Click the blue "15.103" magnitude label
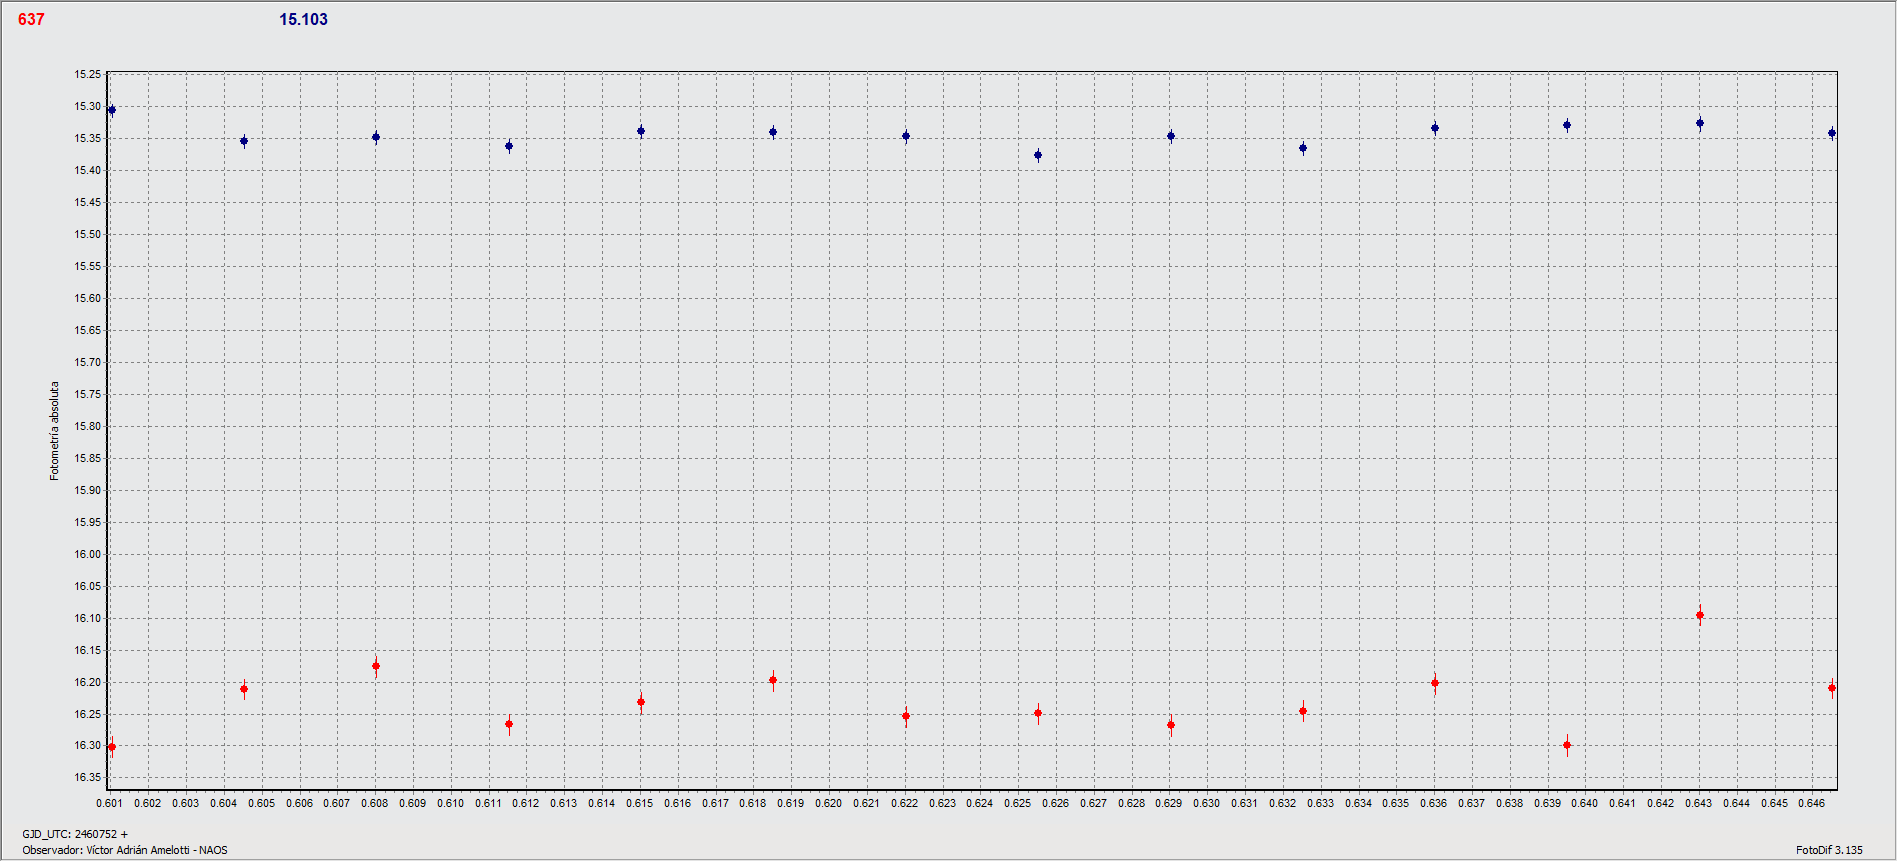Screen dimensions: 1898x862 coord(303,19)
